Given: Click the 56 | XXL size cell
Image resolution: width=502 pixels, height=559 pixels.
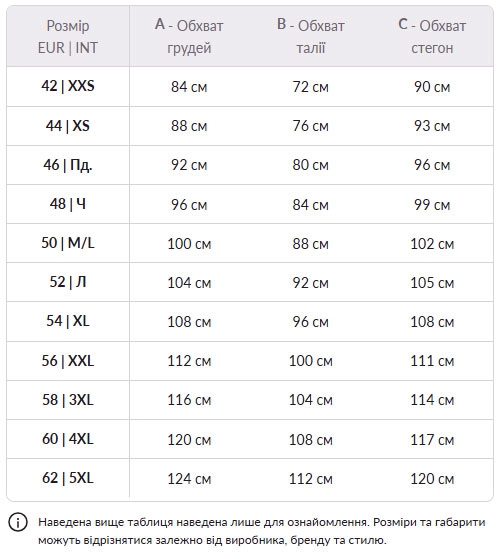Looking at the screenshot, I should click(x=68, y=361).
